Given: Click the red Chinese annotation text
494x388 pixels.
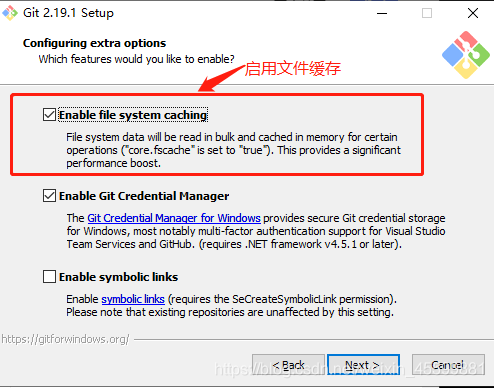Looking at the screenshot, I should point(293,69).
